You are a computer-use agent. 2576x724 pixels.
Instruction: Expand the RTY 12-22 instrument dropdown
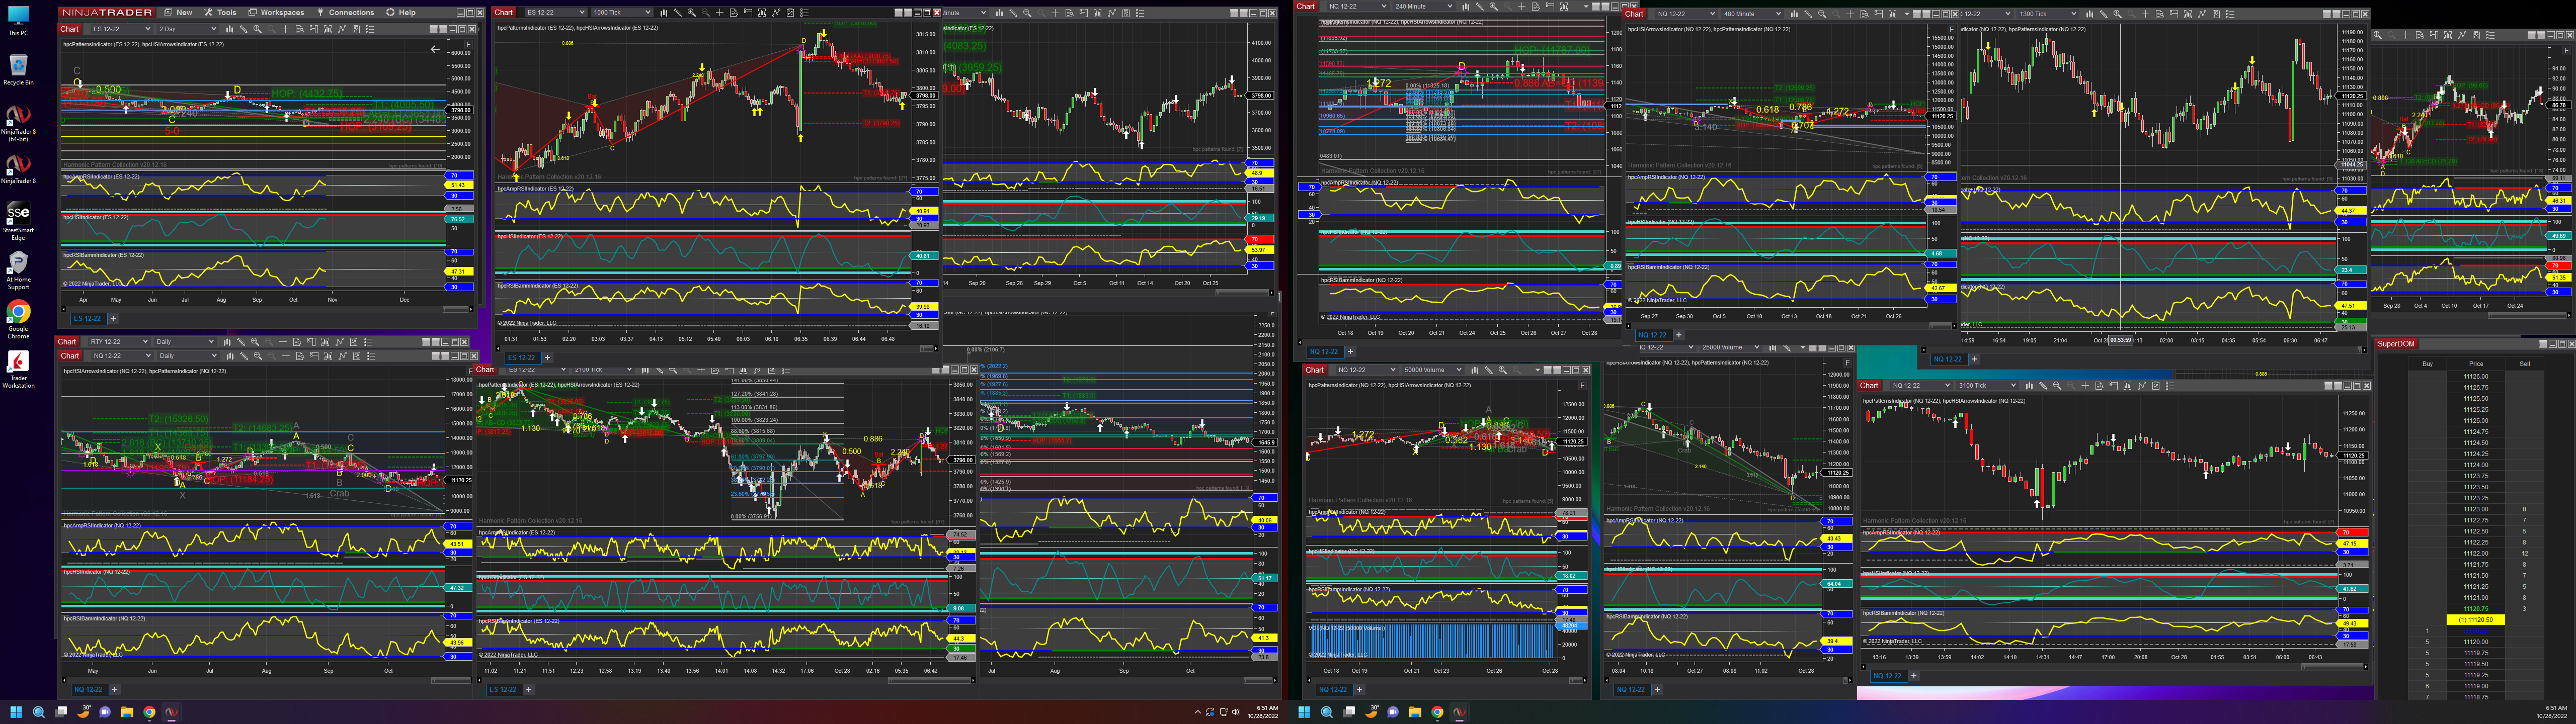[x=146, y=342]
